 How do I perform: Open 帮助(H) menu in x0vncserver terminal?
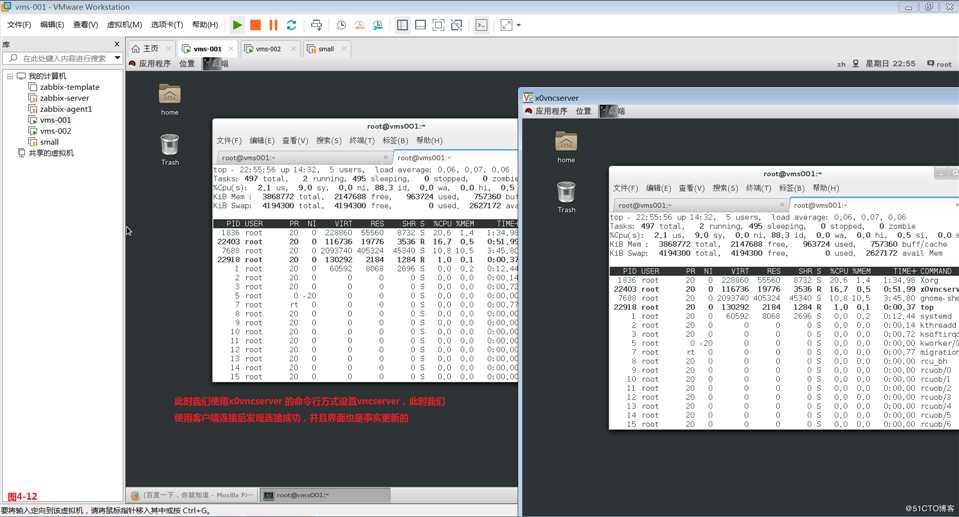826,188
